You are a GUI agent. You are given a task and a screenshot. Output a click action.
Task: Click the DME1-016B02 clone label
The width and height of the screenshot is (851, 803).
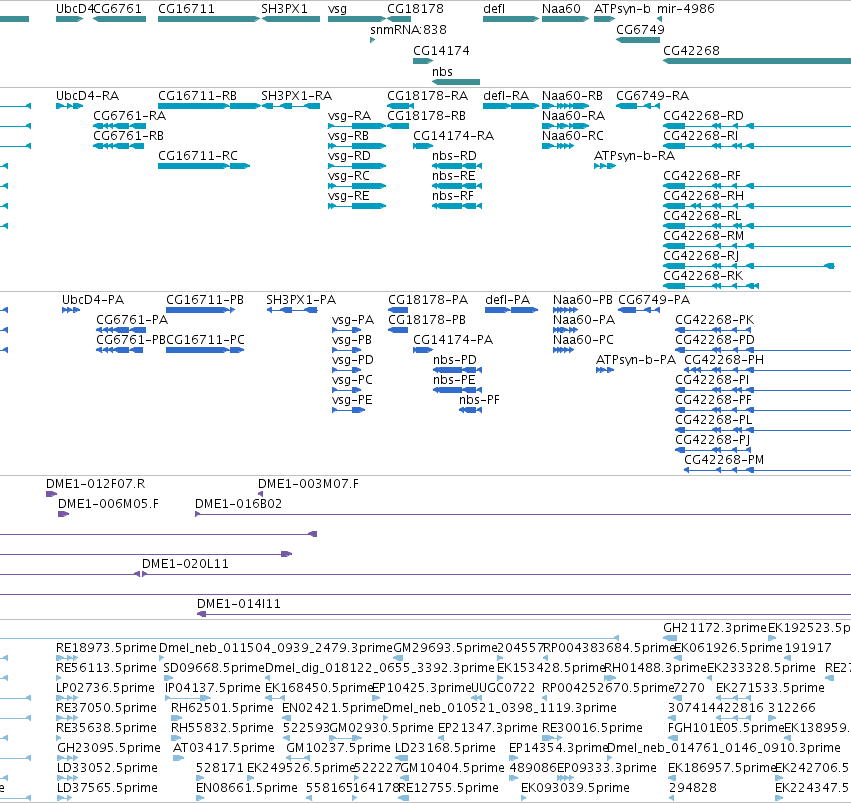[x=238, y=504]
